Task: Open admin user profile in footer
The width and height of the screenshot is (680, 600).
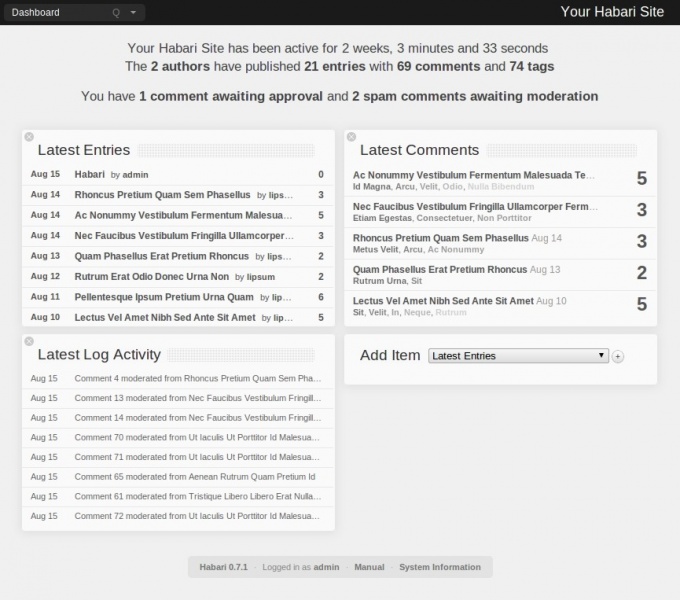Action: coord(326,567)
